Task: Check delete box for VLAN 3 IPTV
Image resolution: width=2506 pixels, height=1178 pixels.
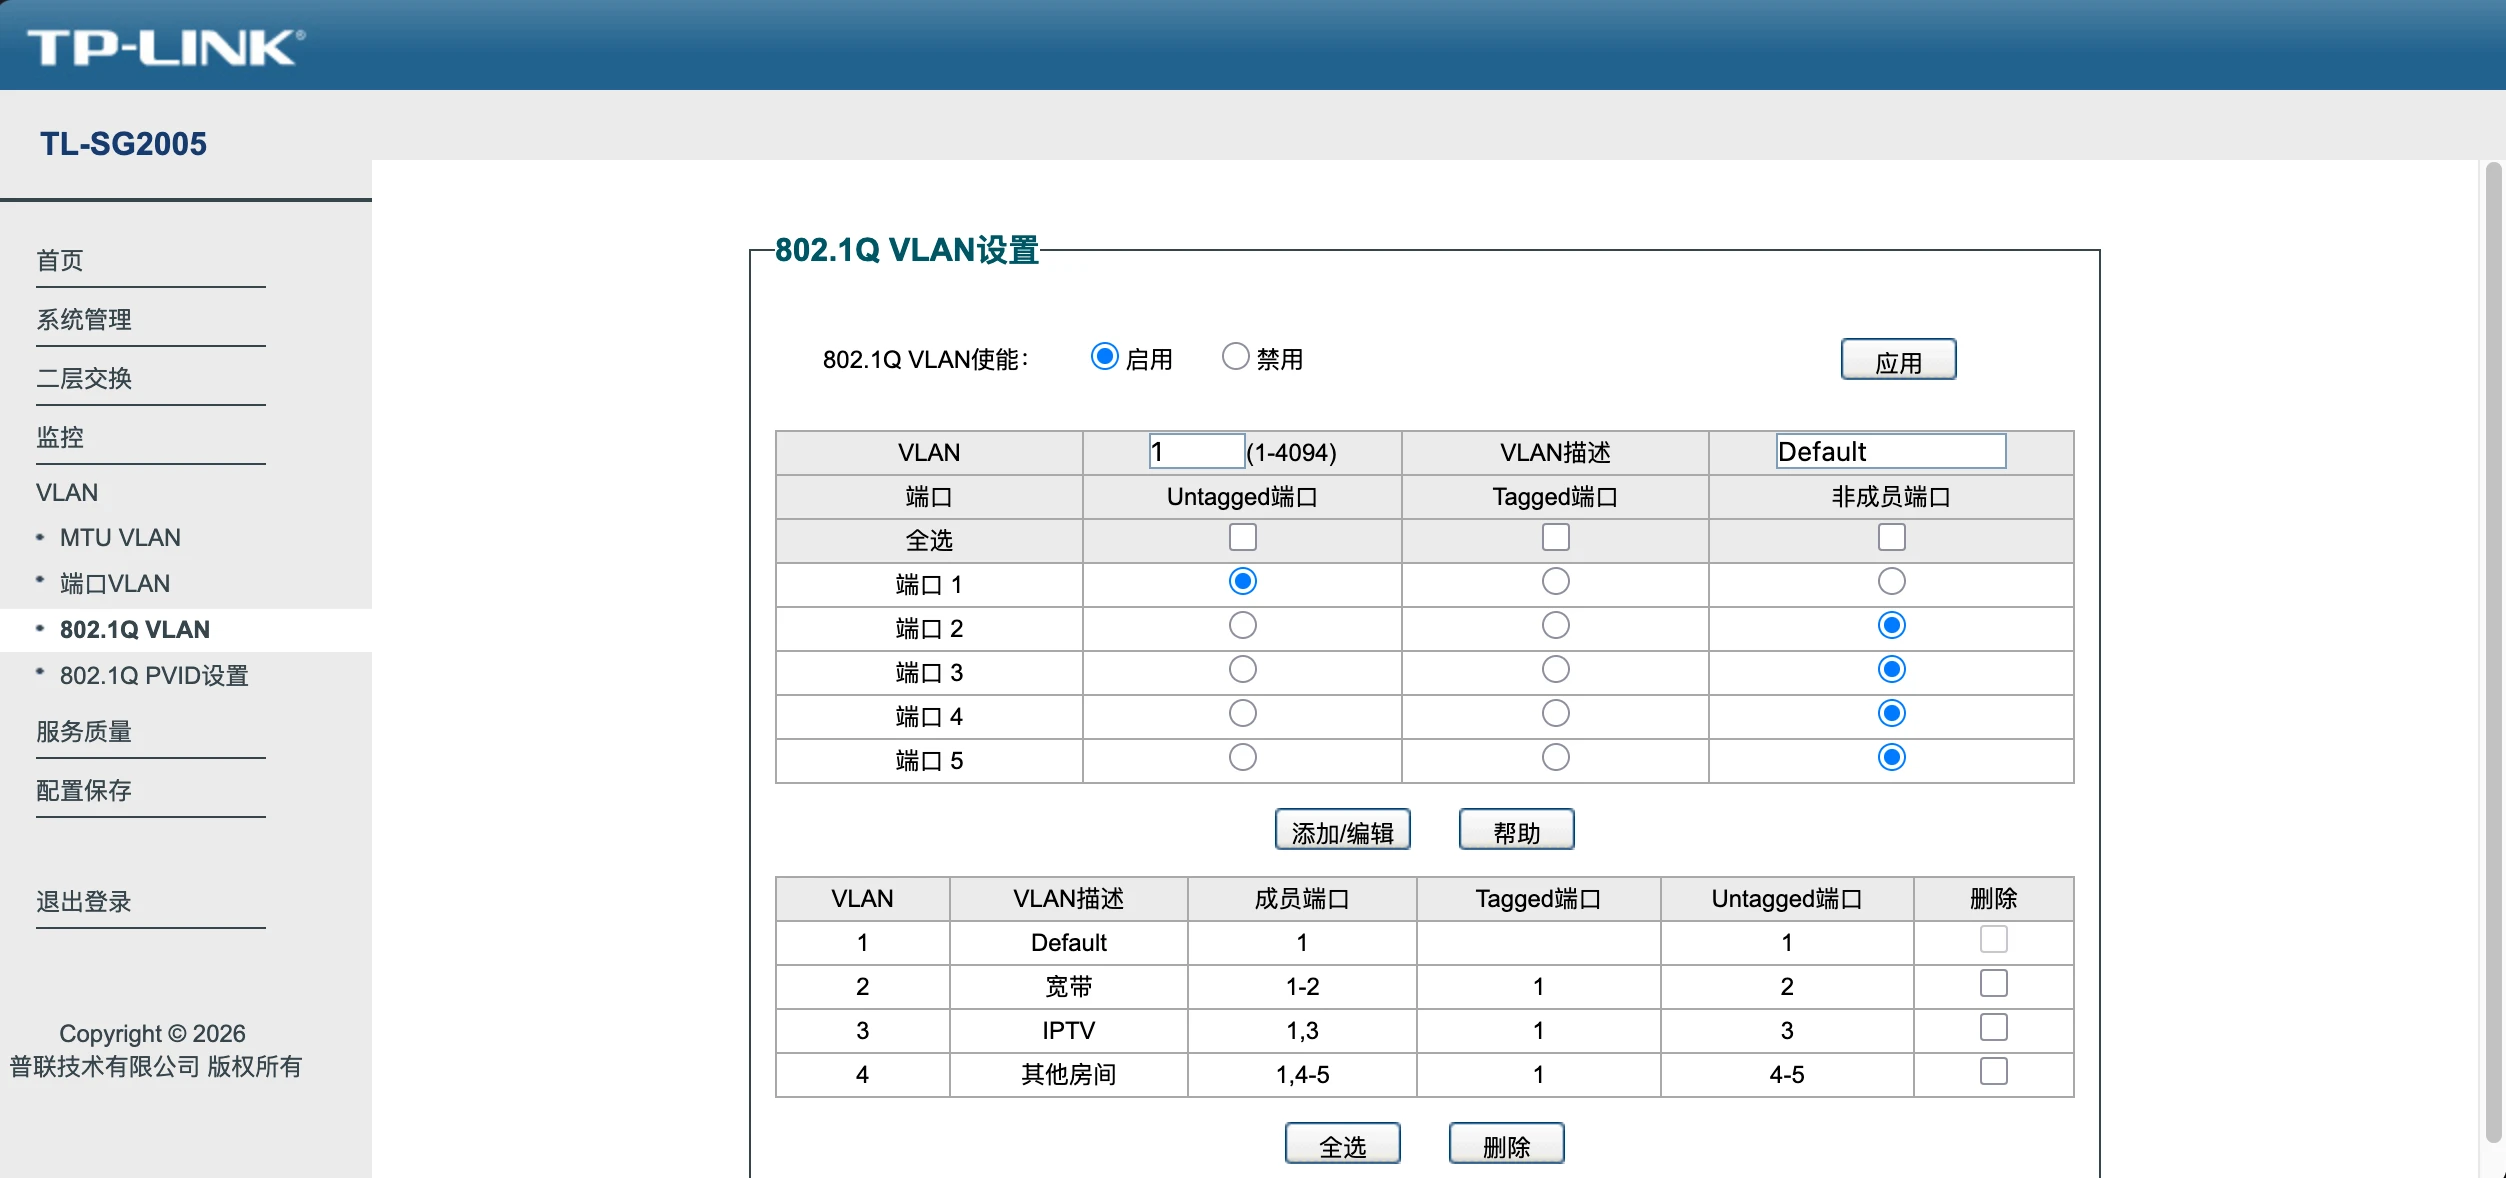Action: point(1993,1028)
